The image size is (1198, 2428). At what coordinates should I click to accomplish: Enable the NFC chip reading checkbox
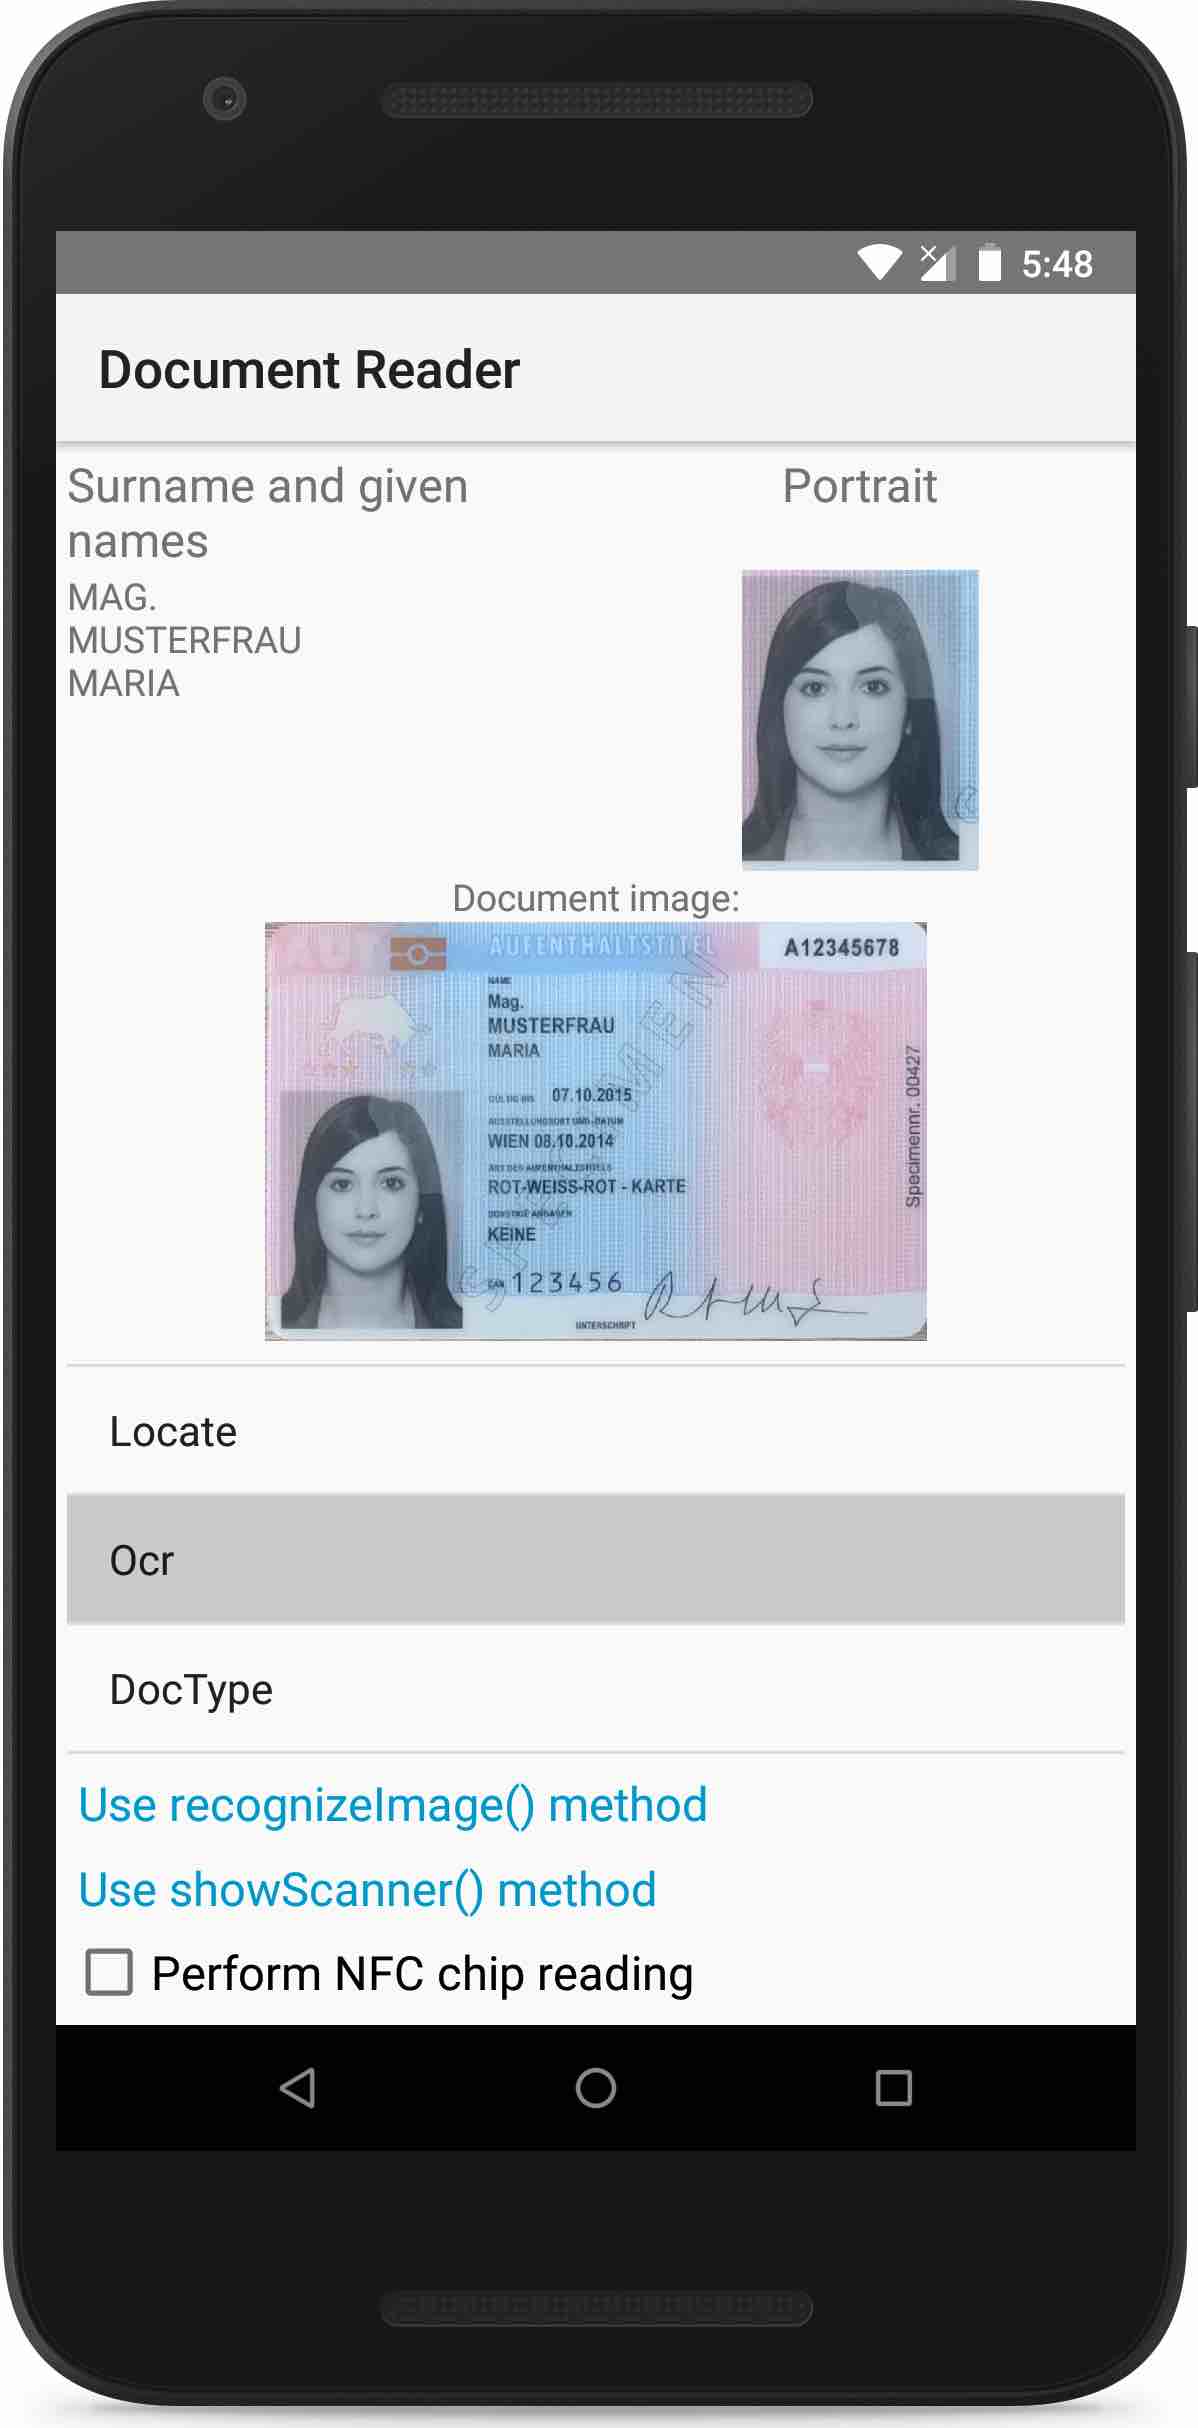click(109, 1973)
